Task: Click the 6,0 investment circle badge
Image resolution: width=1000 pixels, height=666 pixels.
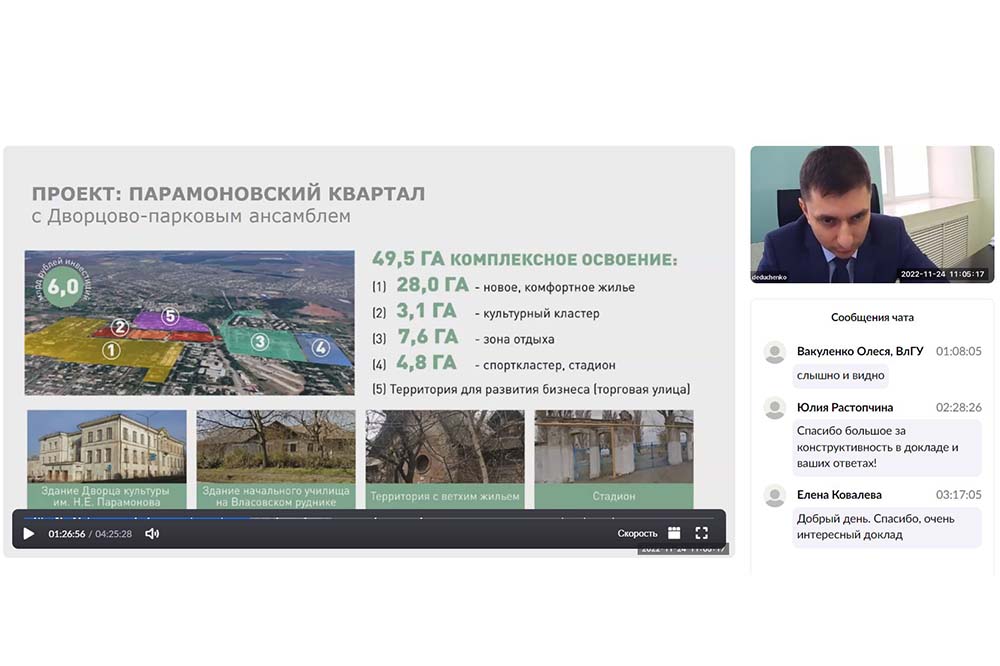Action: pos(63,287)
